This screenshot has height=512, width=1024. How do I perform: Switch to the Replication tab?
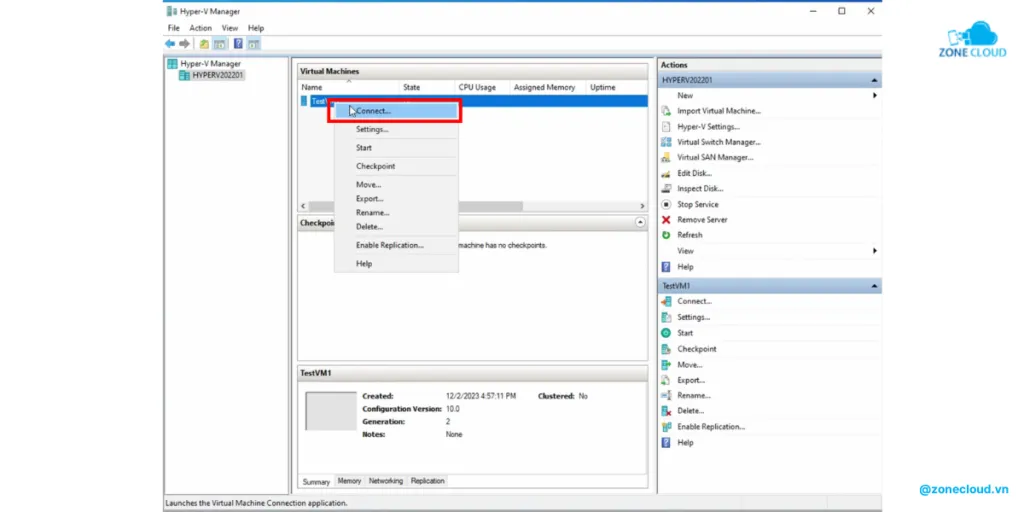click(428, 481)
